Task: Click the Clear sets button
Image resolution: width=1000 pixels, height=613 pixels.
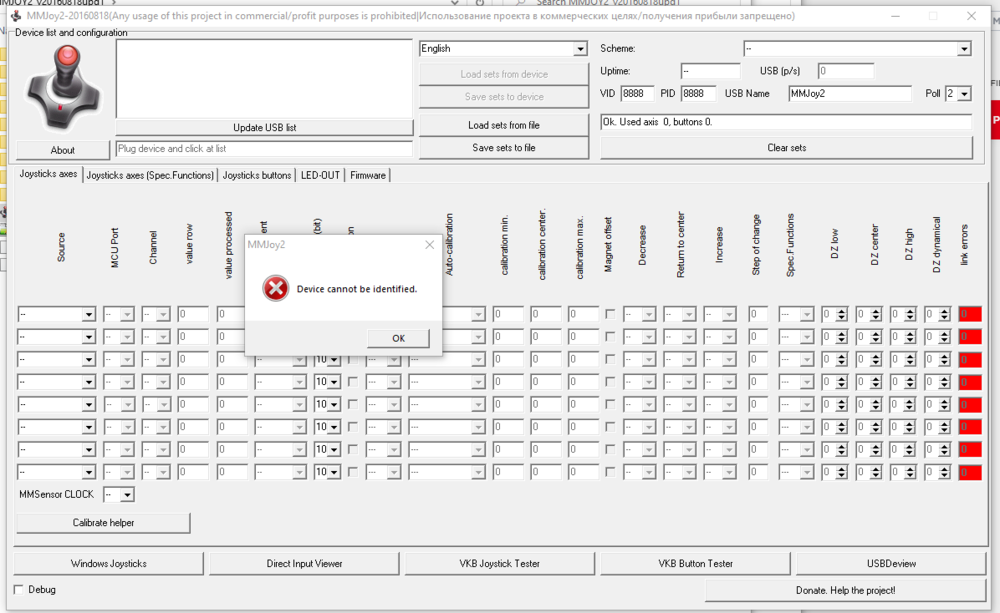Action: [x=786, y=147]
